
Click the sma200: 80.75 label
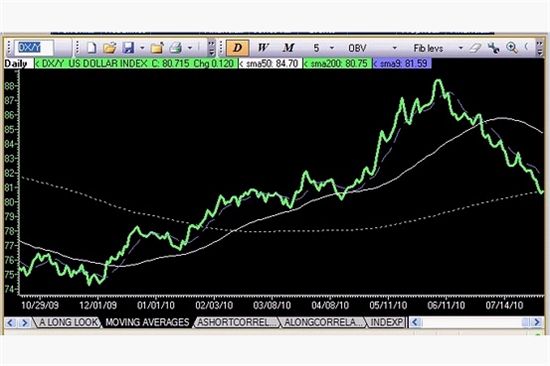coord(337,64)
